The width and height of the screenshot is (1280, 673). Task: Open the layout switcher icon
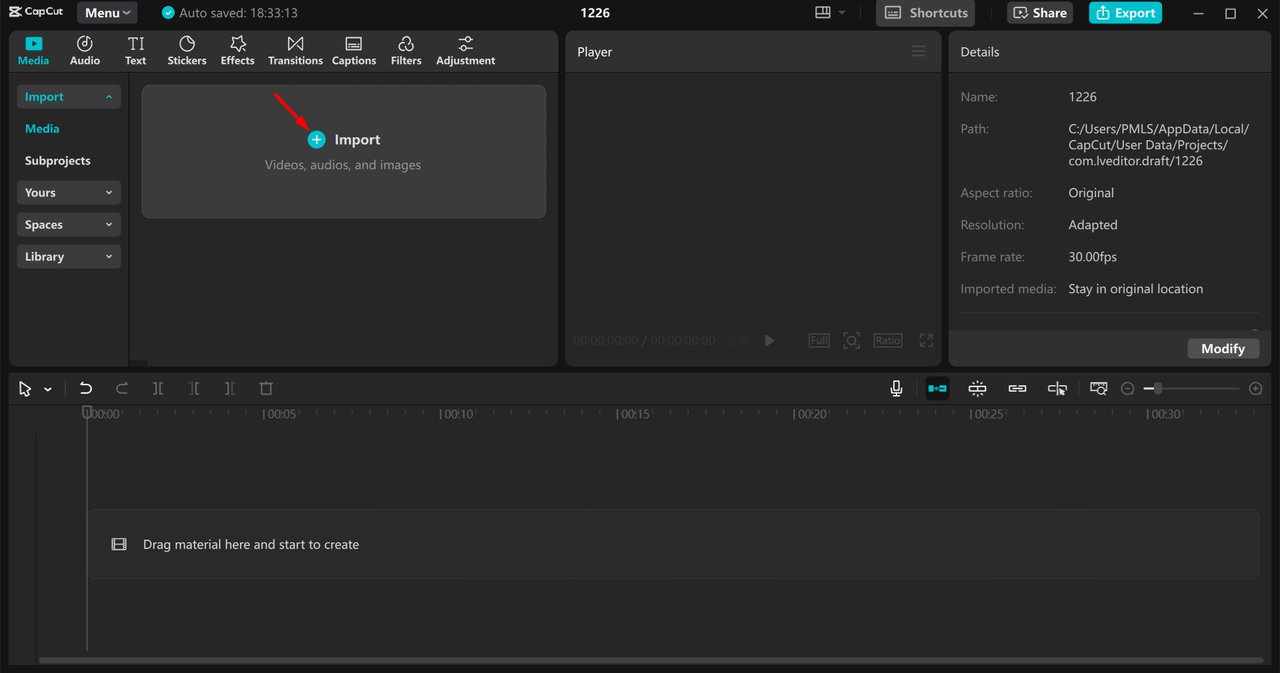coord(823,13)
